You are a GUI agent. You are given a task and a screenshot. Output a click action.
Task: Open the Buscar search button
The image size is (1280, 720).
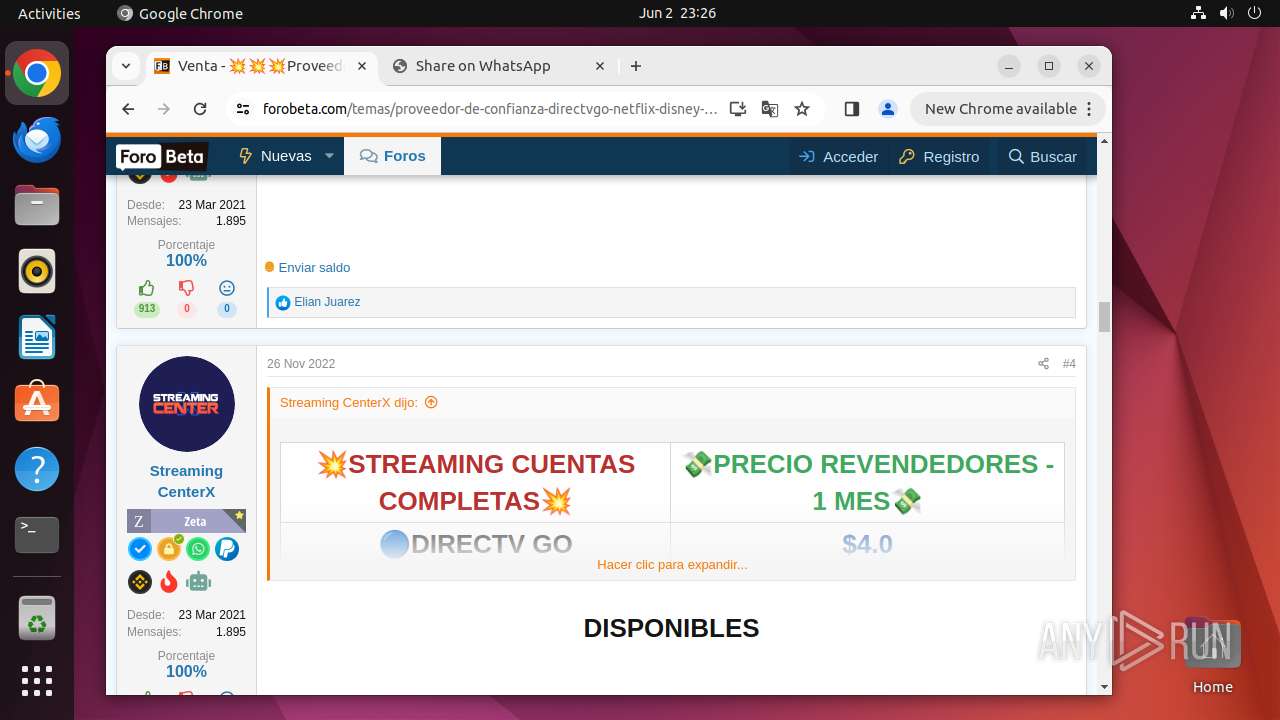click(1043, 156)
